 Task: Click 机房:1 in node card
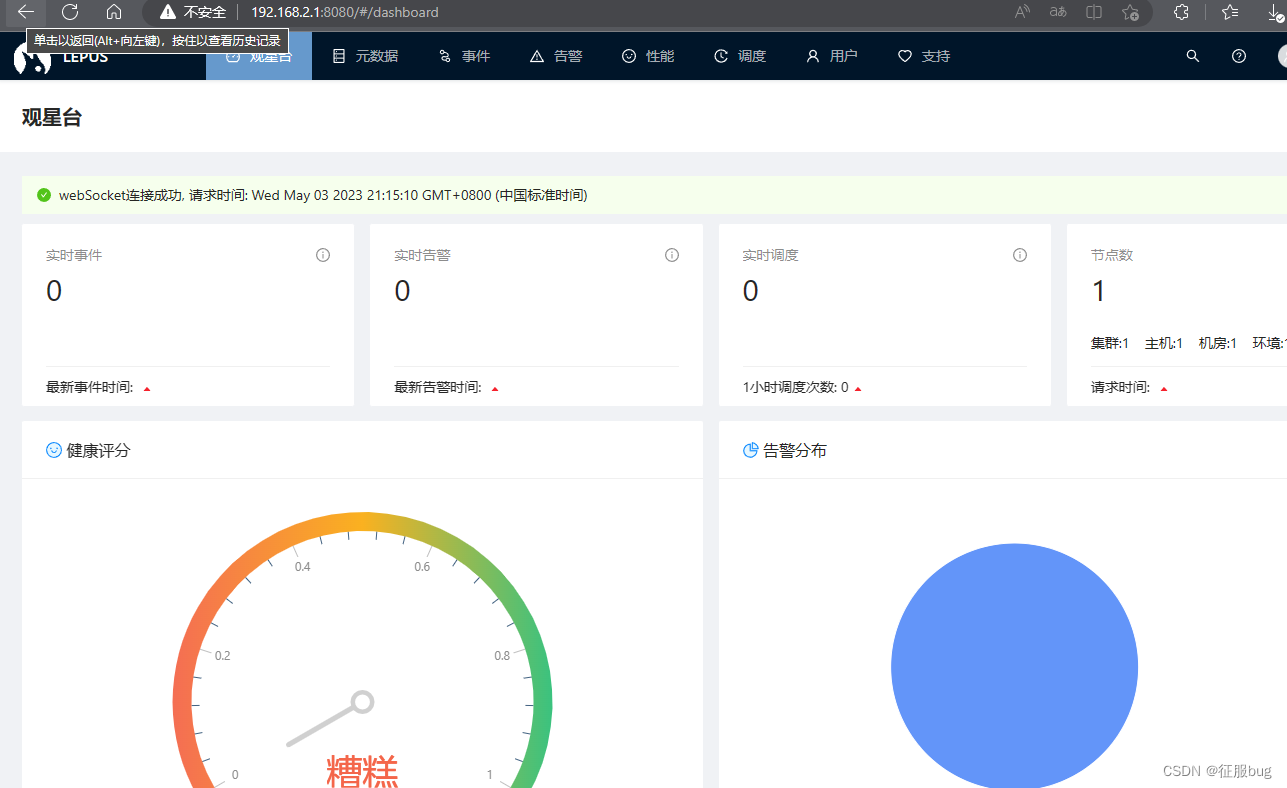[x=1218, y=343]
